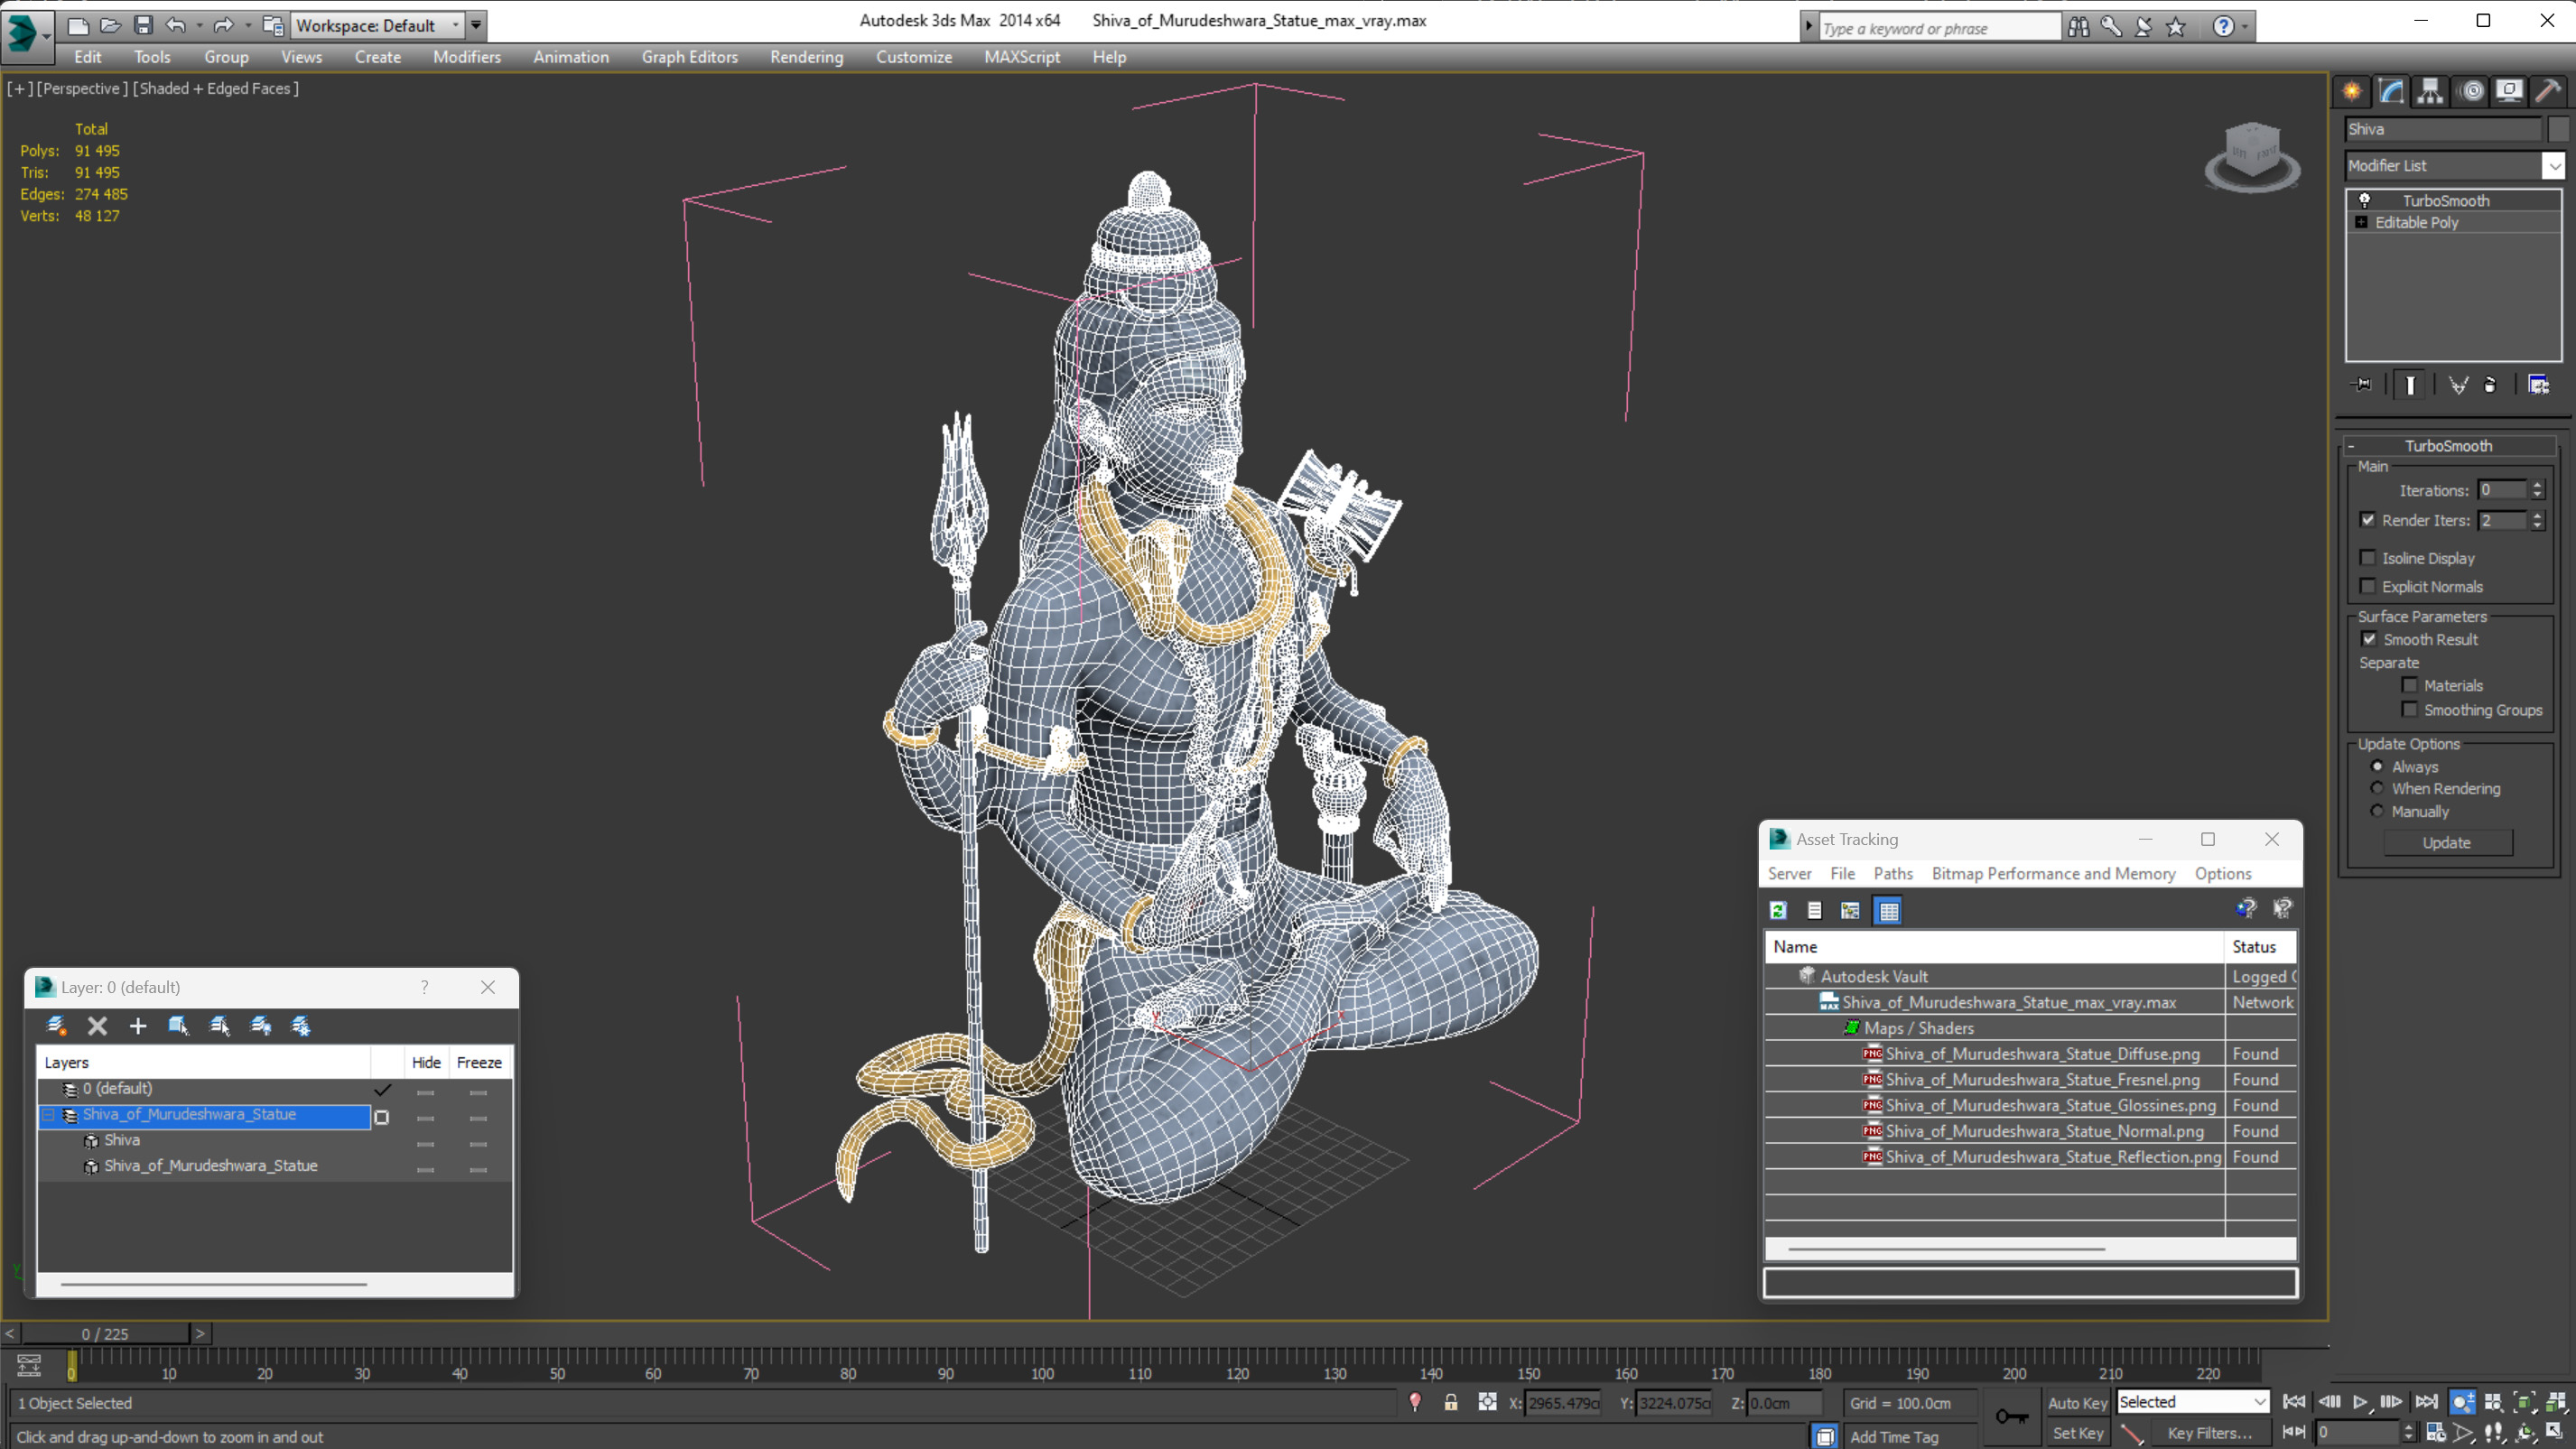Viewport: 2576px width, 1449px height.
Task: Enable the Isoline Display checkbox
Action: [2367, 558]
